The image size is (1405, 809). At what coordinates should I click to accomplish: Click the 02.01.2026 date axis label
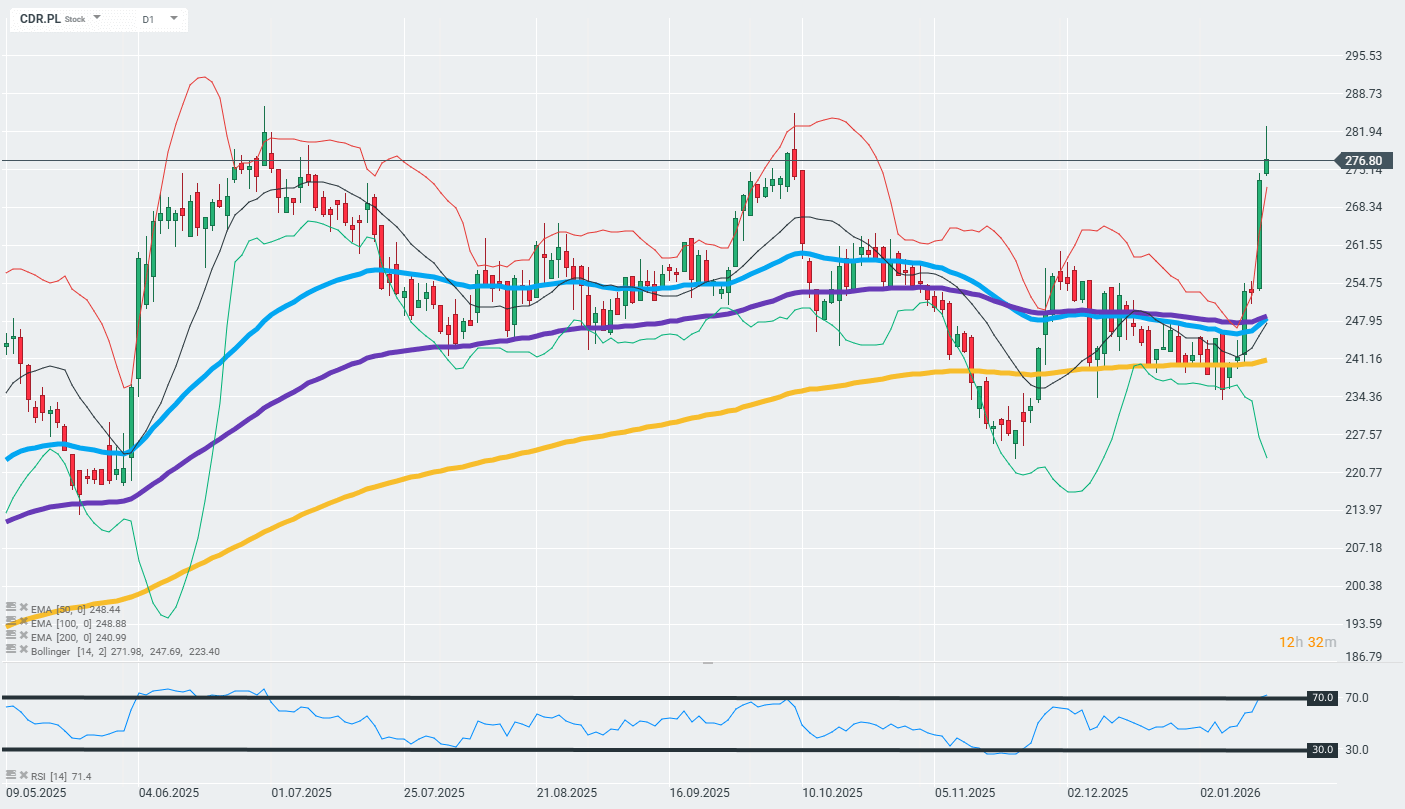(1229, 793)
